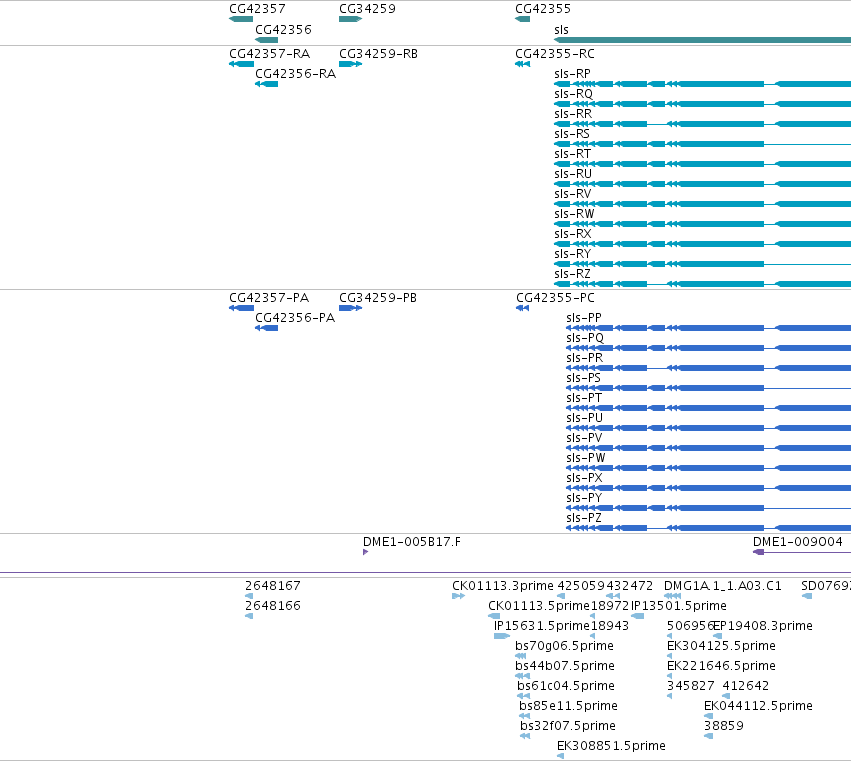Open feature 2648167

point(249,596)
